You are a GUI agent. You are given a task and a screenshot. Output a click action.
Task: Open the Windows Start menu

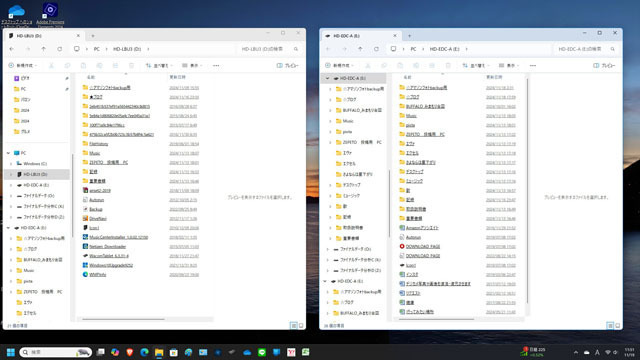click(11, 352)
